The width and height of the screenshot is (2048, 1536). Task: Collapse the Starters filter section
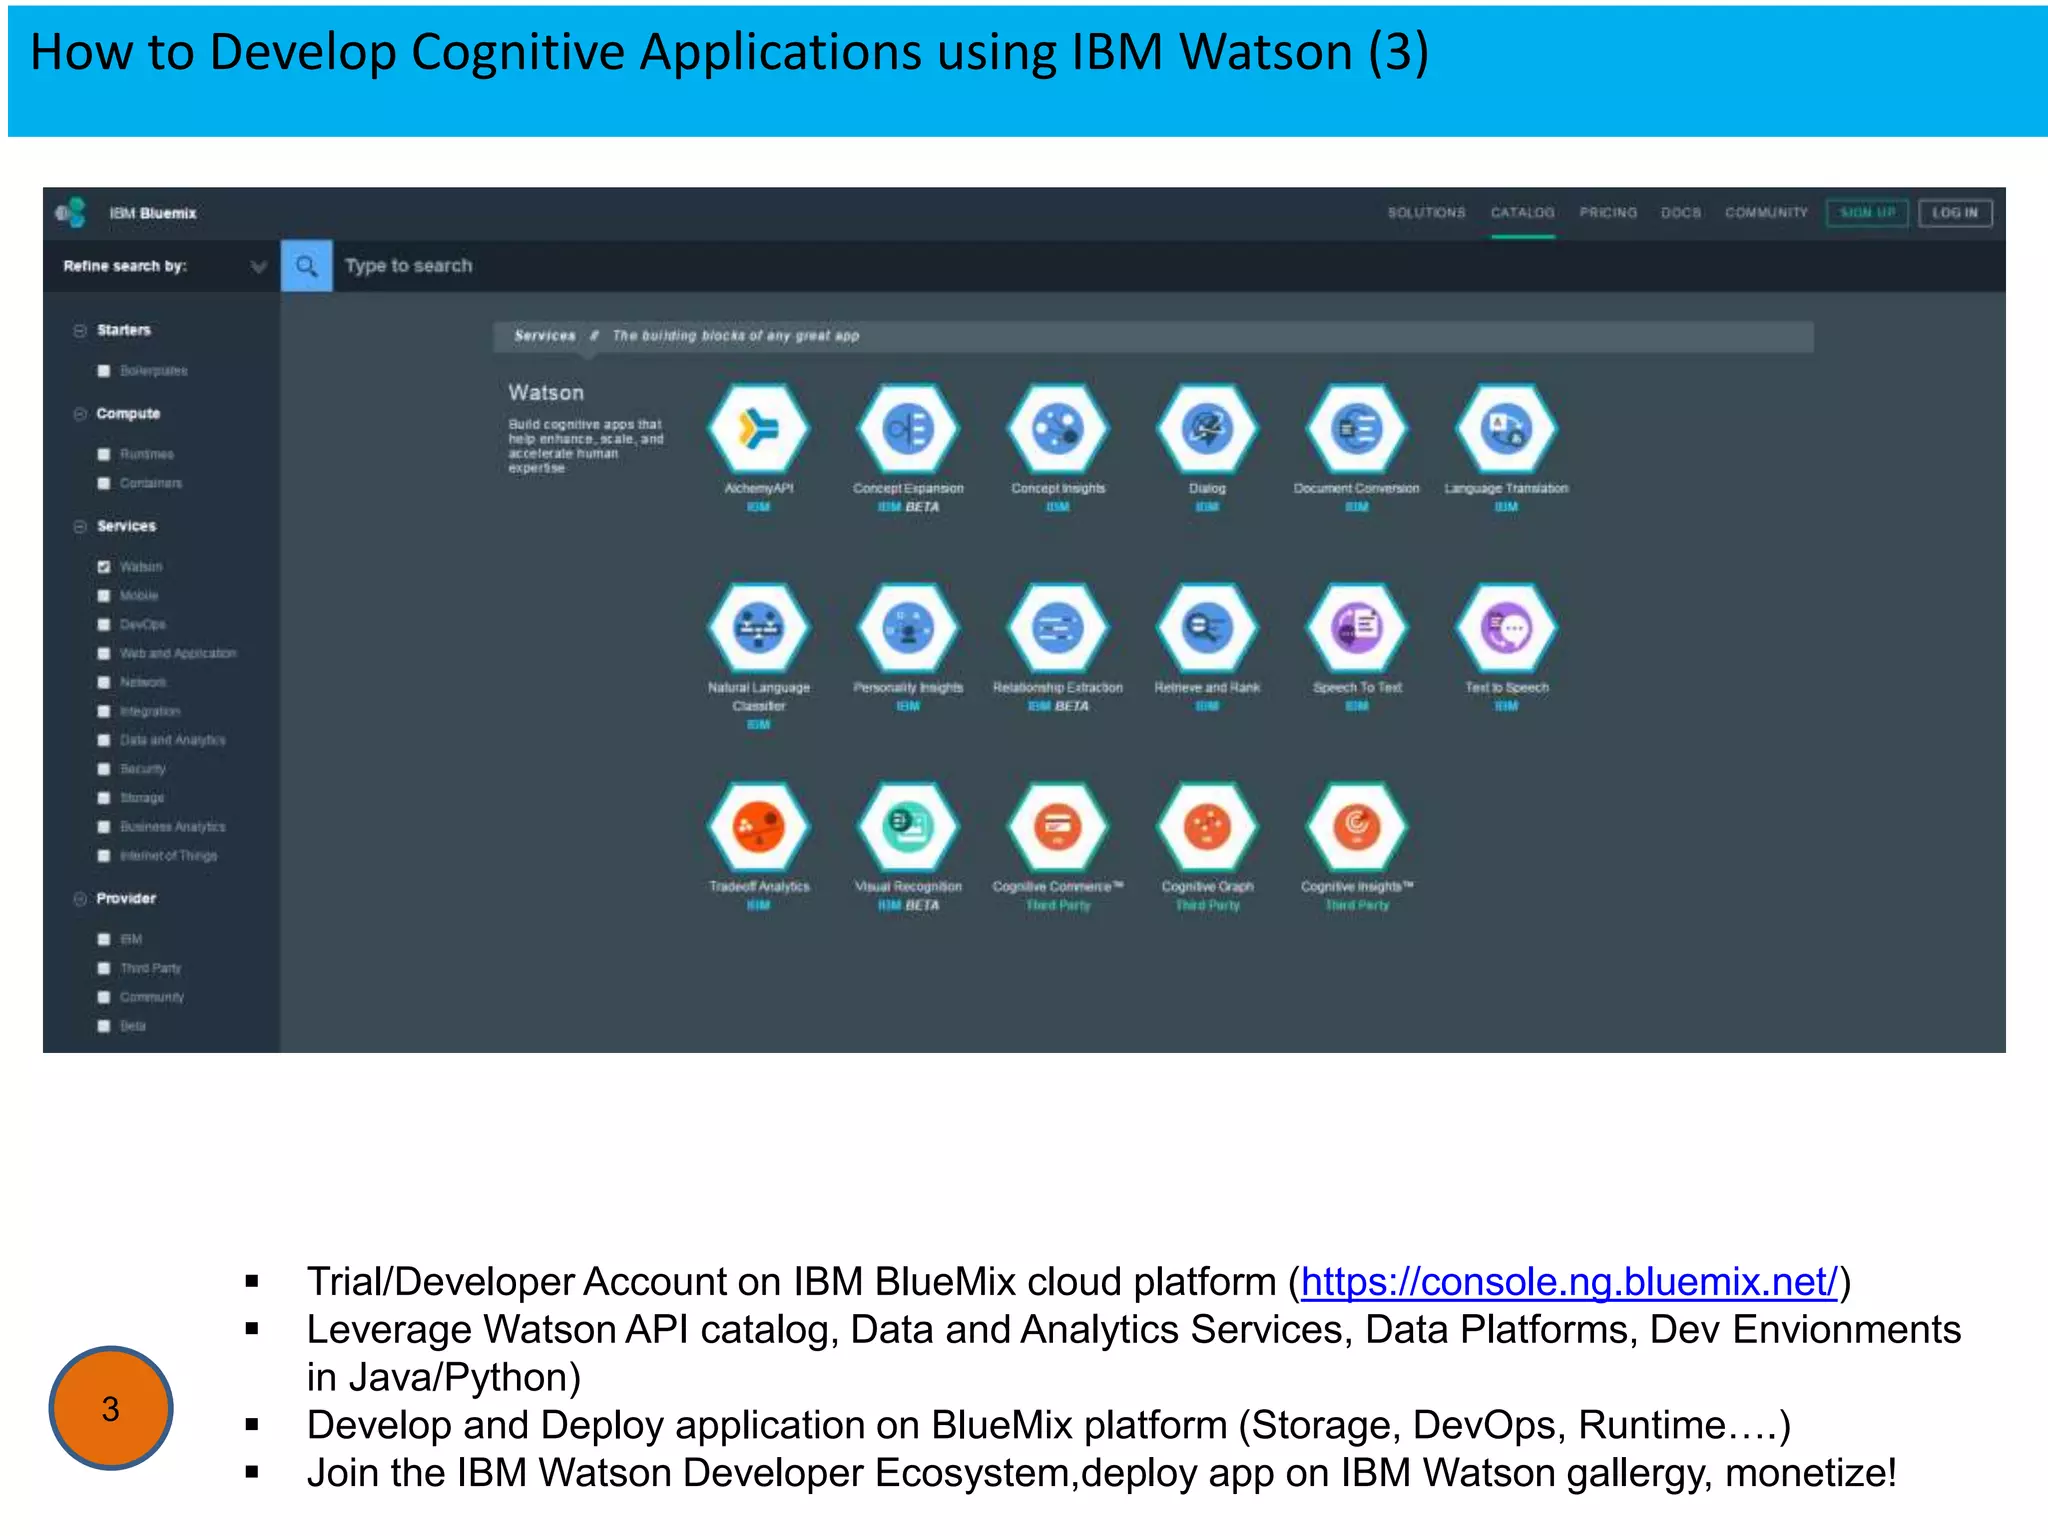pos(80,330)
